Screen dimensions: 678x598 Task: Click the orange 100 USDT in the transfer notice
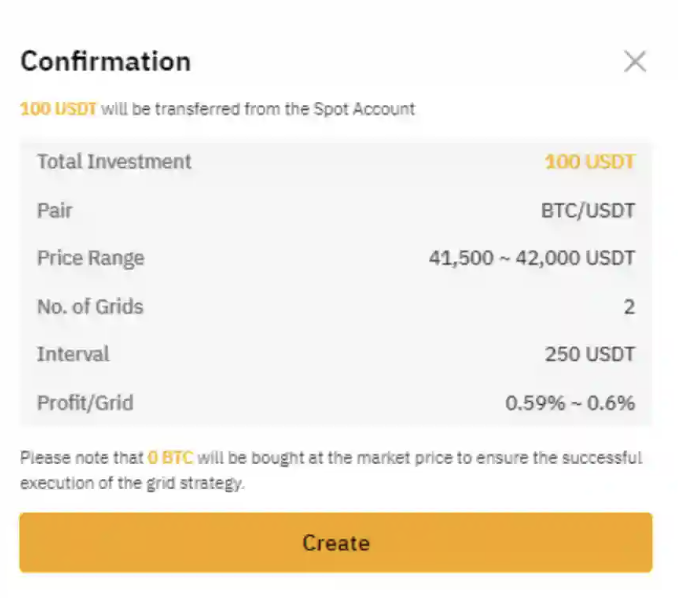[58, 109]
